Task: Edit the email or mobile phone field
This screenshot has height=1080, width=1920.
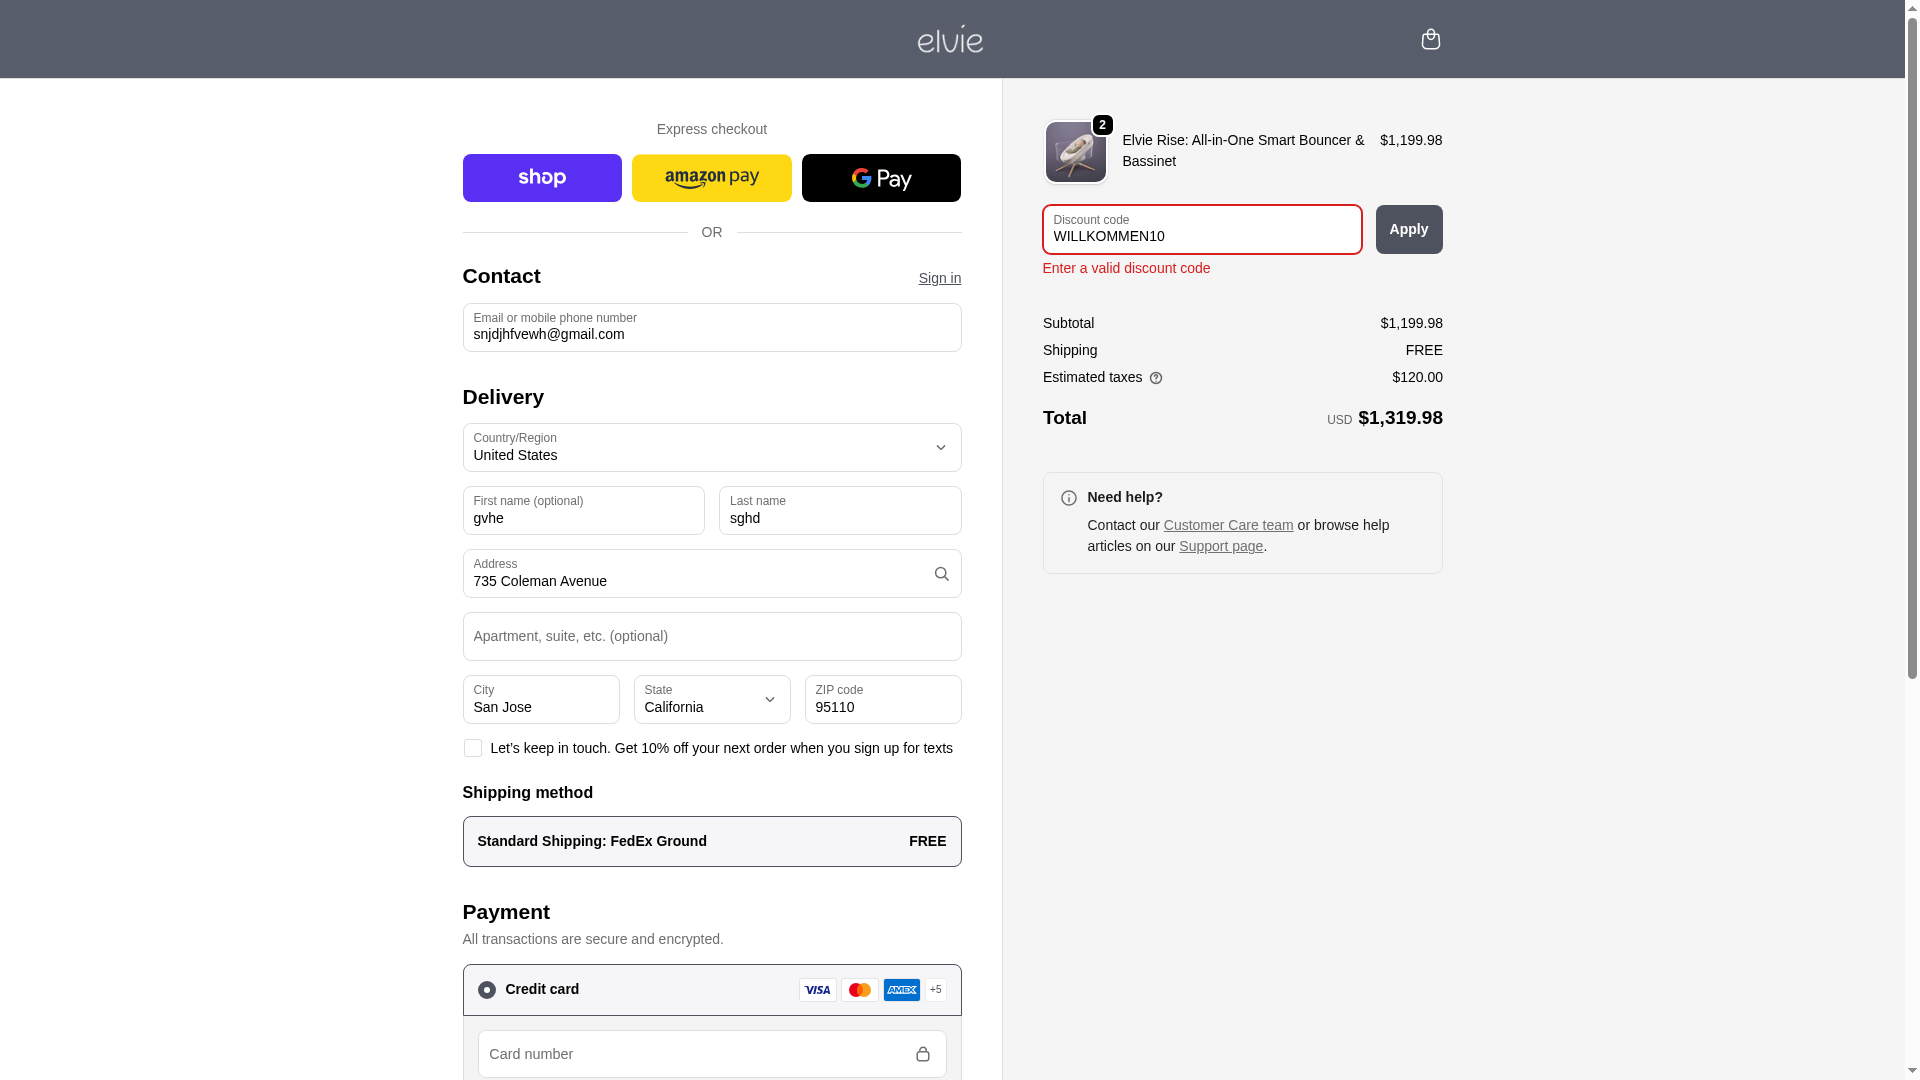Action: pyautogui.click(x=712, y=328)
